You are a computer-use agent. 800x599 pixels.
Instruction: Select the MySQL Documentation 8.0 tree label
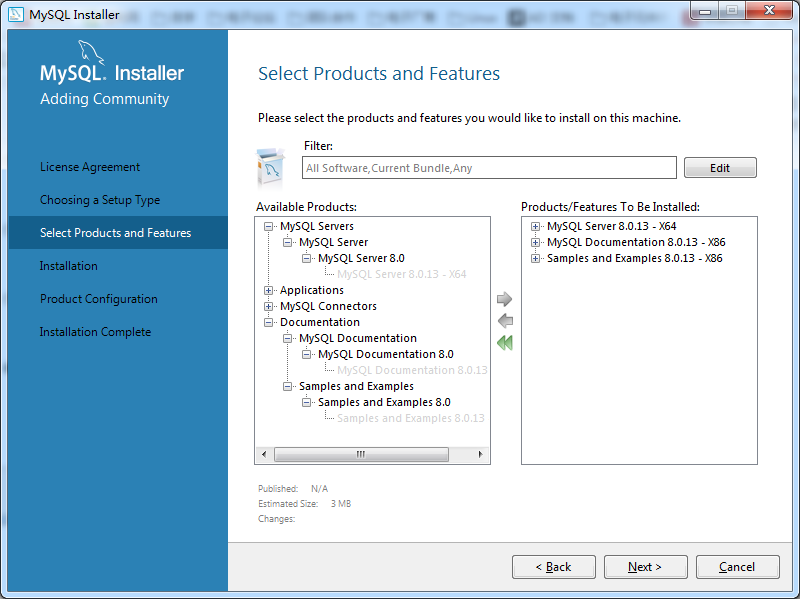tap(386, 354)
